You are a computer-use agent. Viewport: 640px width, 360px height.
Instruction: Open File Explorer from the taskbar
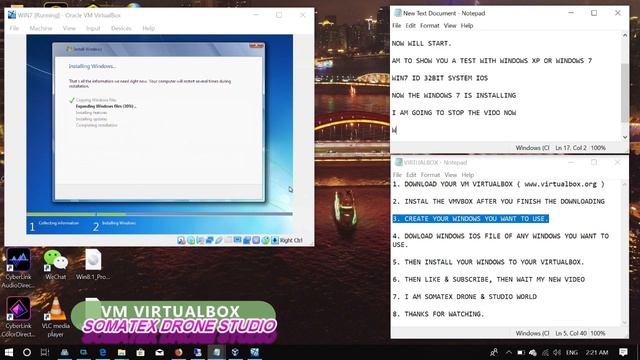(122, 352)
